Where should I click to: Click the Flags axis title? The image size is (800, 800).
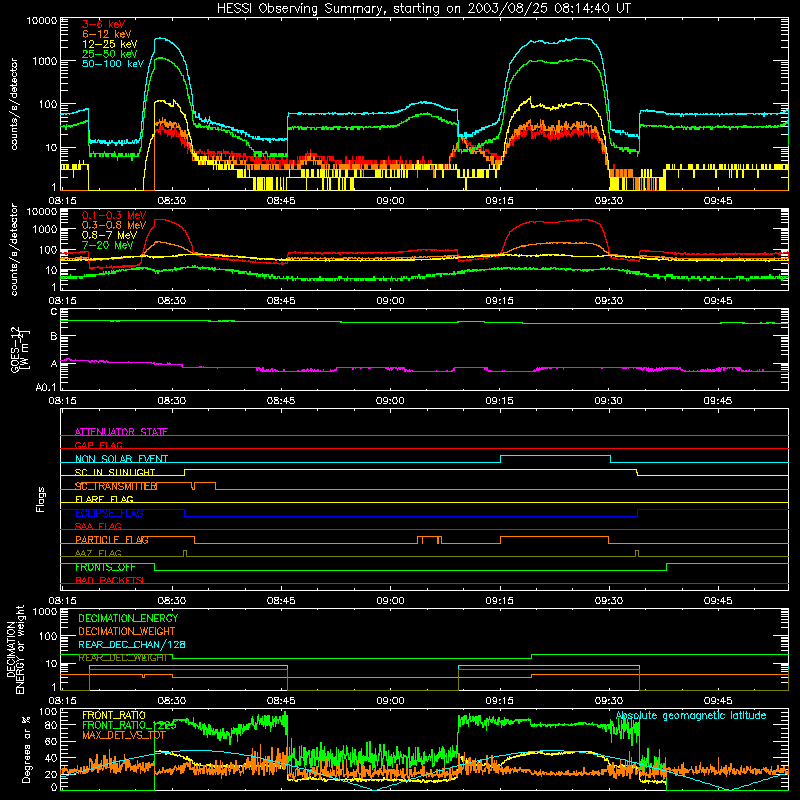(x=41, y=499)
